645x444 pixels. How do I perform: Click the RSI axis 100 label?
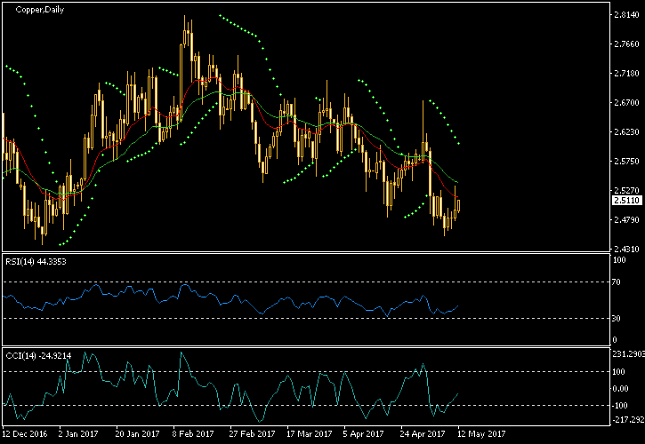coord(619,260)
